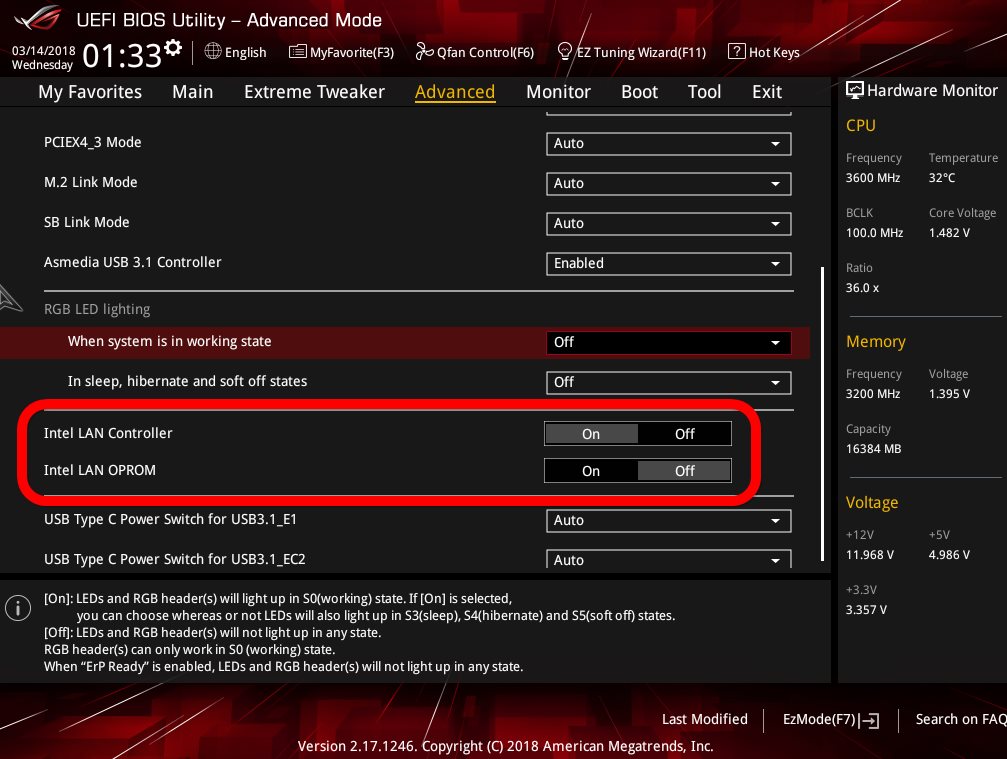Switch to the Main tab
Screen dimensions: 1007x759
193,92
